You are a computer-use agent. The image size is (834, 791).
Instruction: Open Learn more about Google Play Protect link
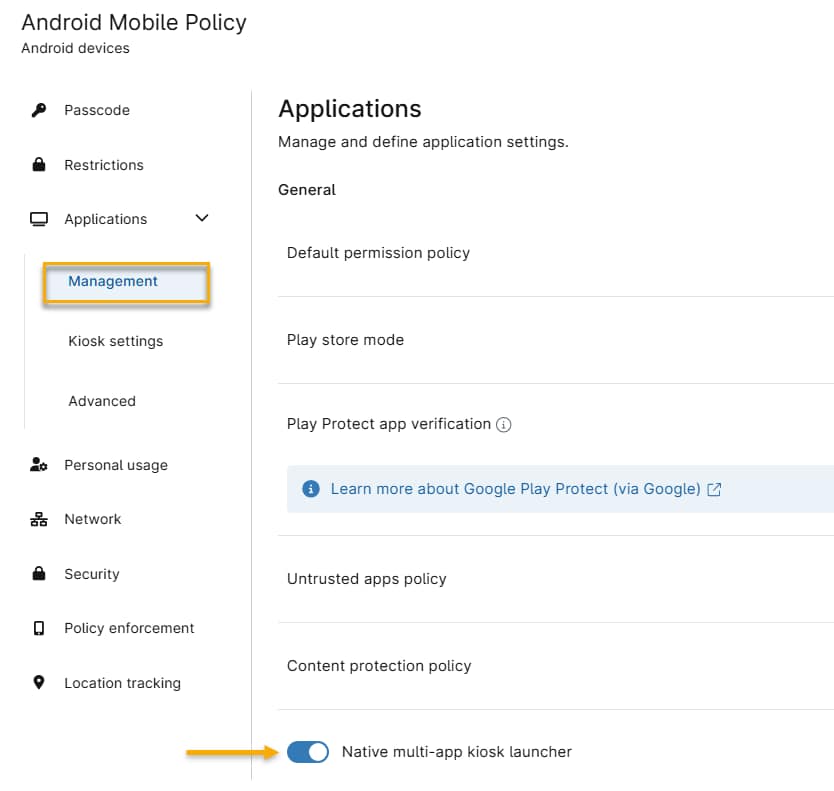click(515, 488)
